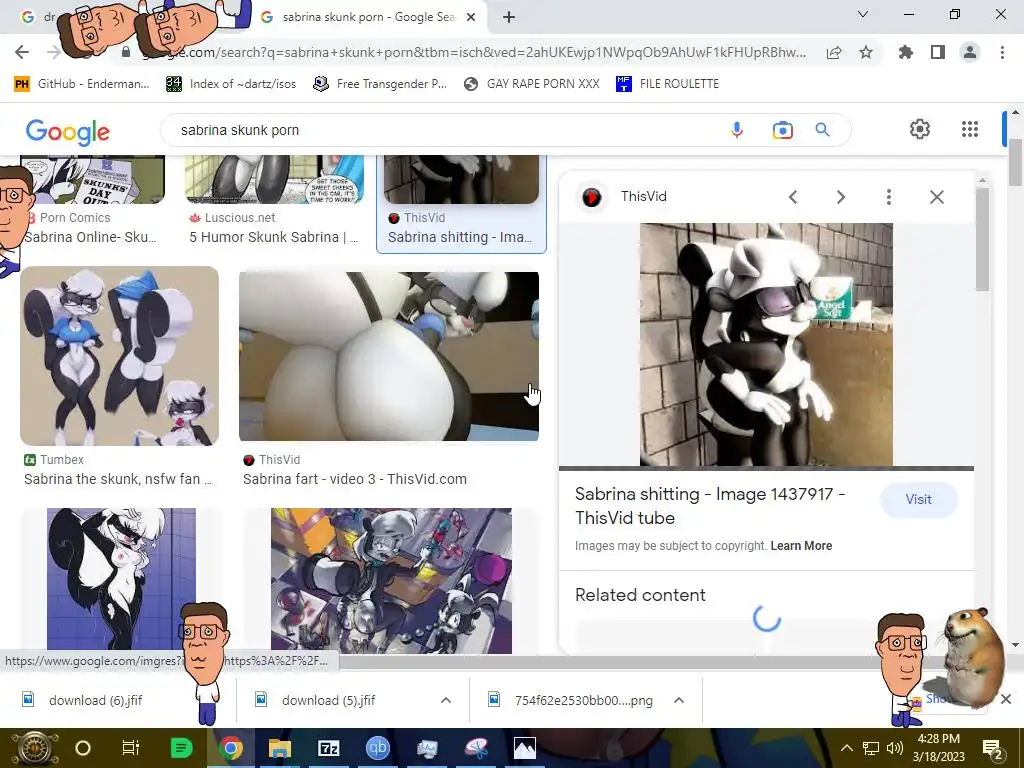Start voice search with microphone icon

(x=737, y=130)
